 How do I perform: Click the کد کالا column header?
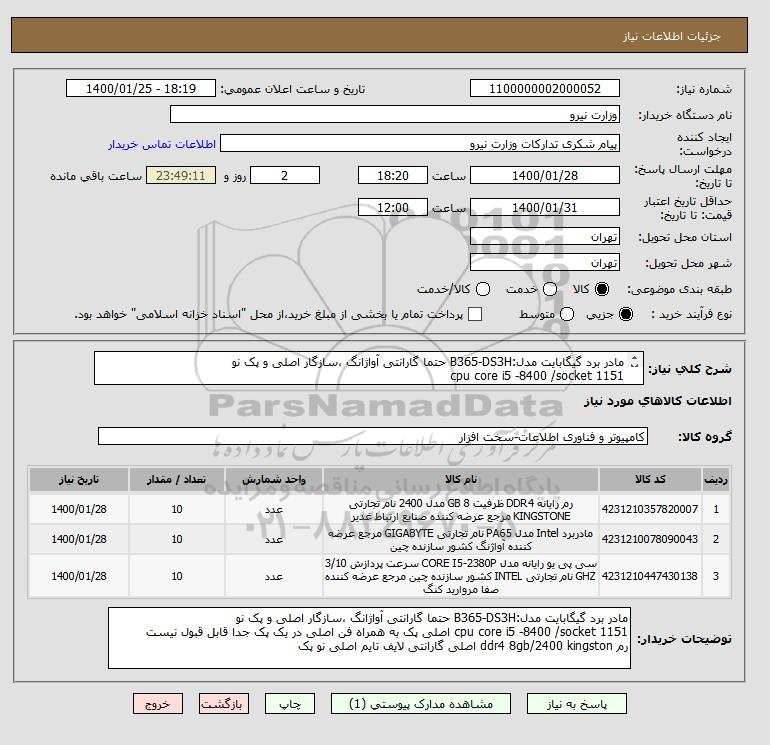click(650, 479)
